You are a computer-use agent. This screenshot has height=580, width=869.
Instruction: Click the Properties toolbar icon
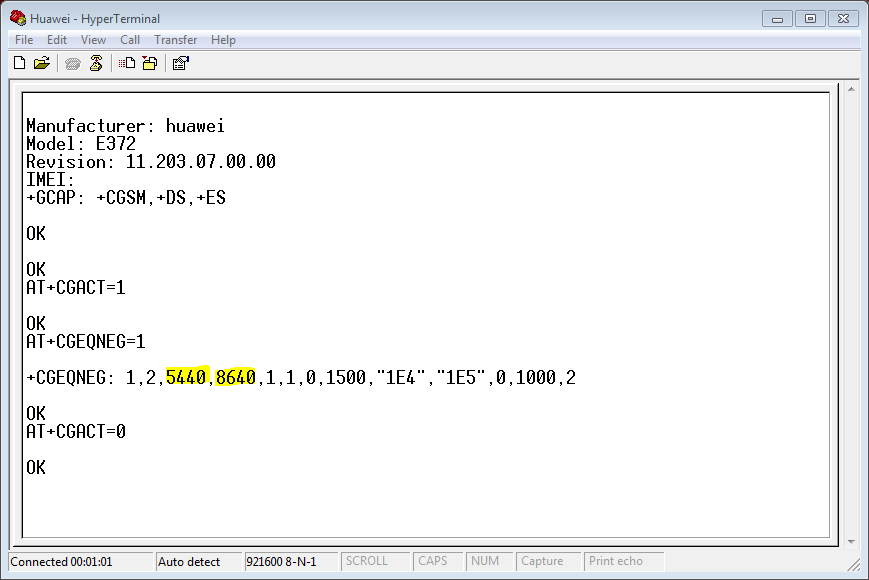click(181, 63)
